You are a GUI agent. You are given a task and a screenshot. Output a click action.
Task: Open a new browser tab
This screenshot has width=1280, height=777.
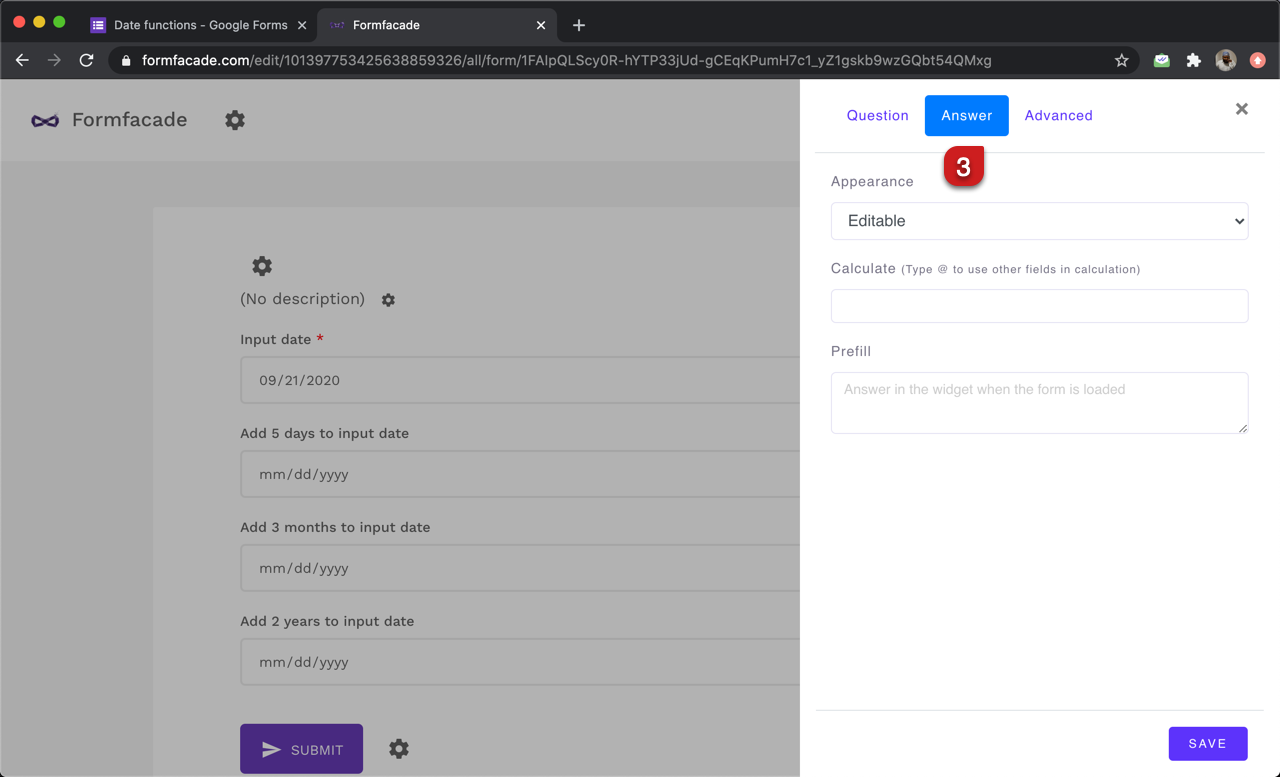(x=579, y=25)
